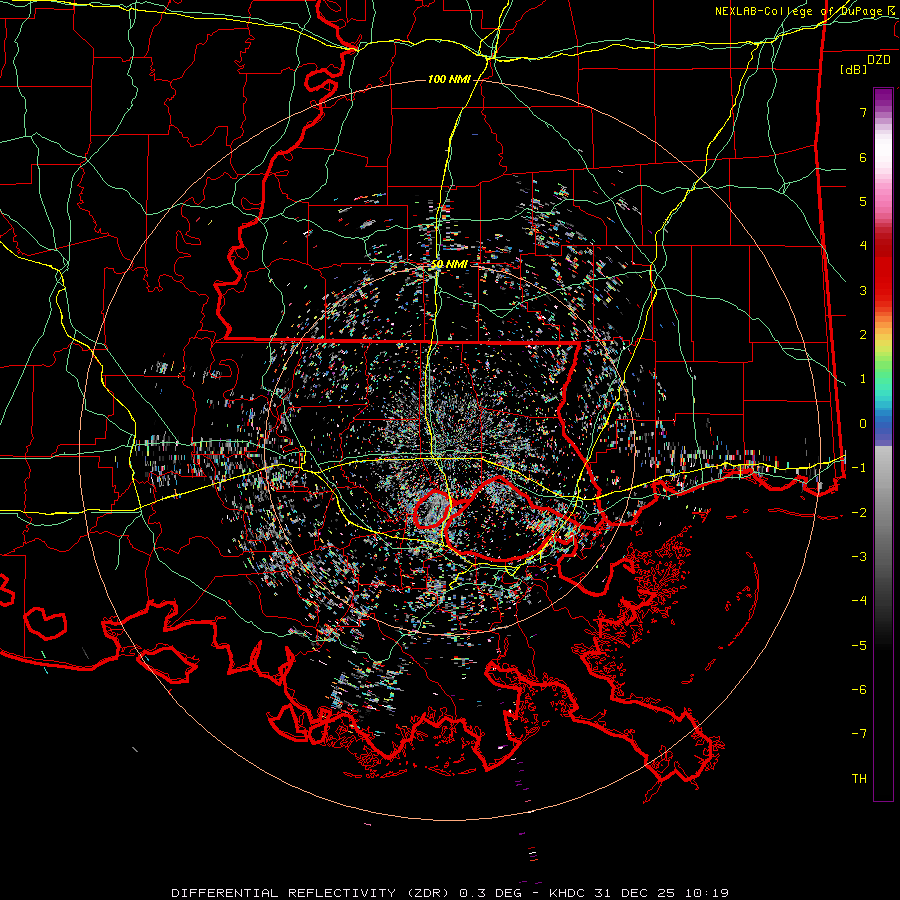The height and width of the screenshot is (900, 900).
Task: Click the 2 value on color scale
Action: (863, 335)
